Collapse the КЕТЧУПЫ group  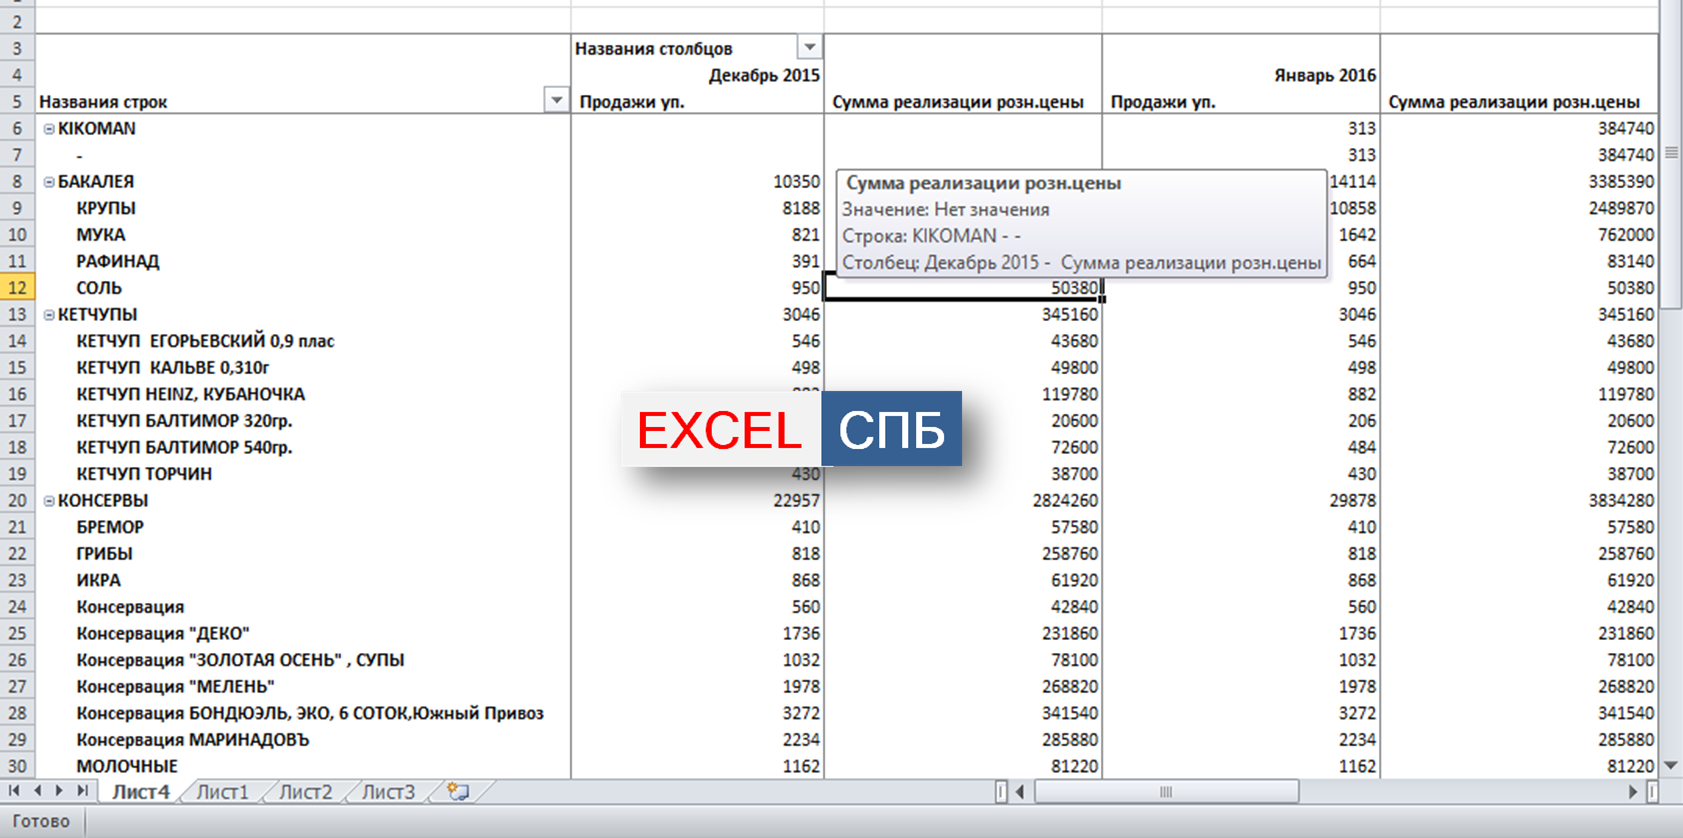coord(49,315)
